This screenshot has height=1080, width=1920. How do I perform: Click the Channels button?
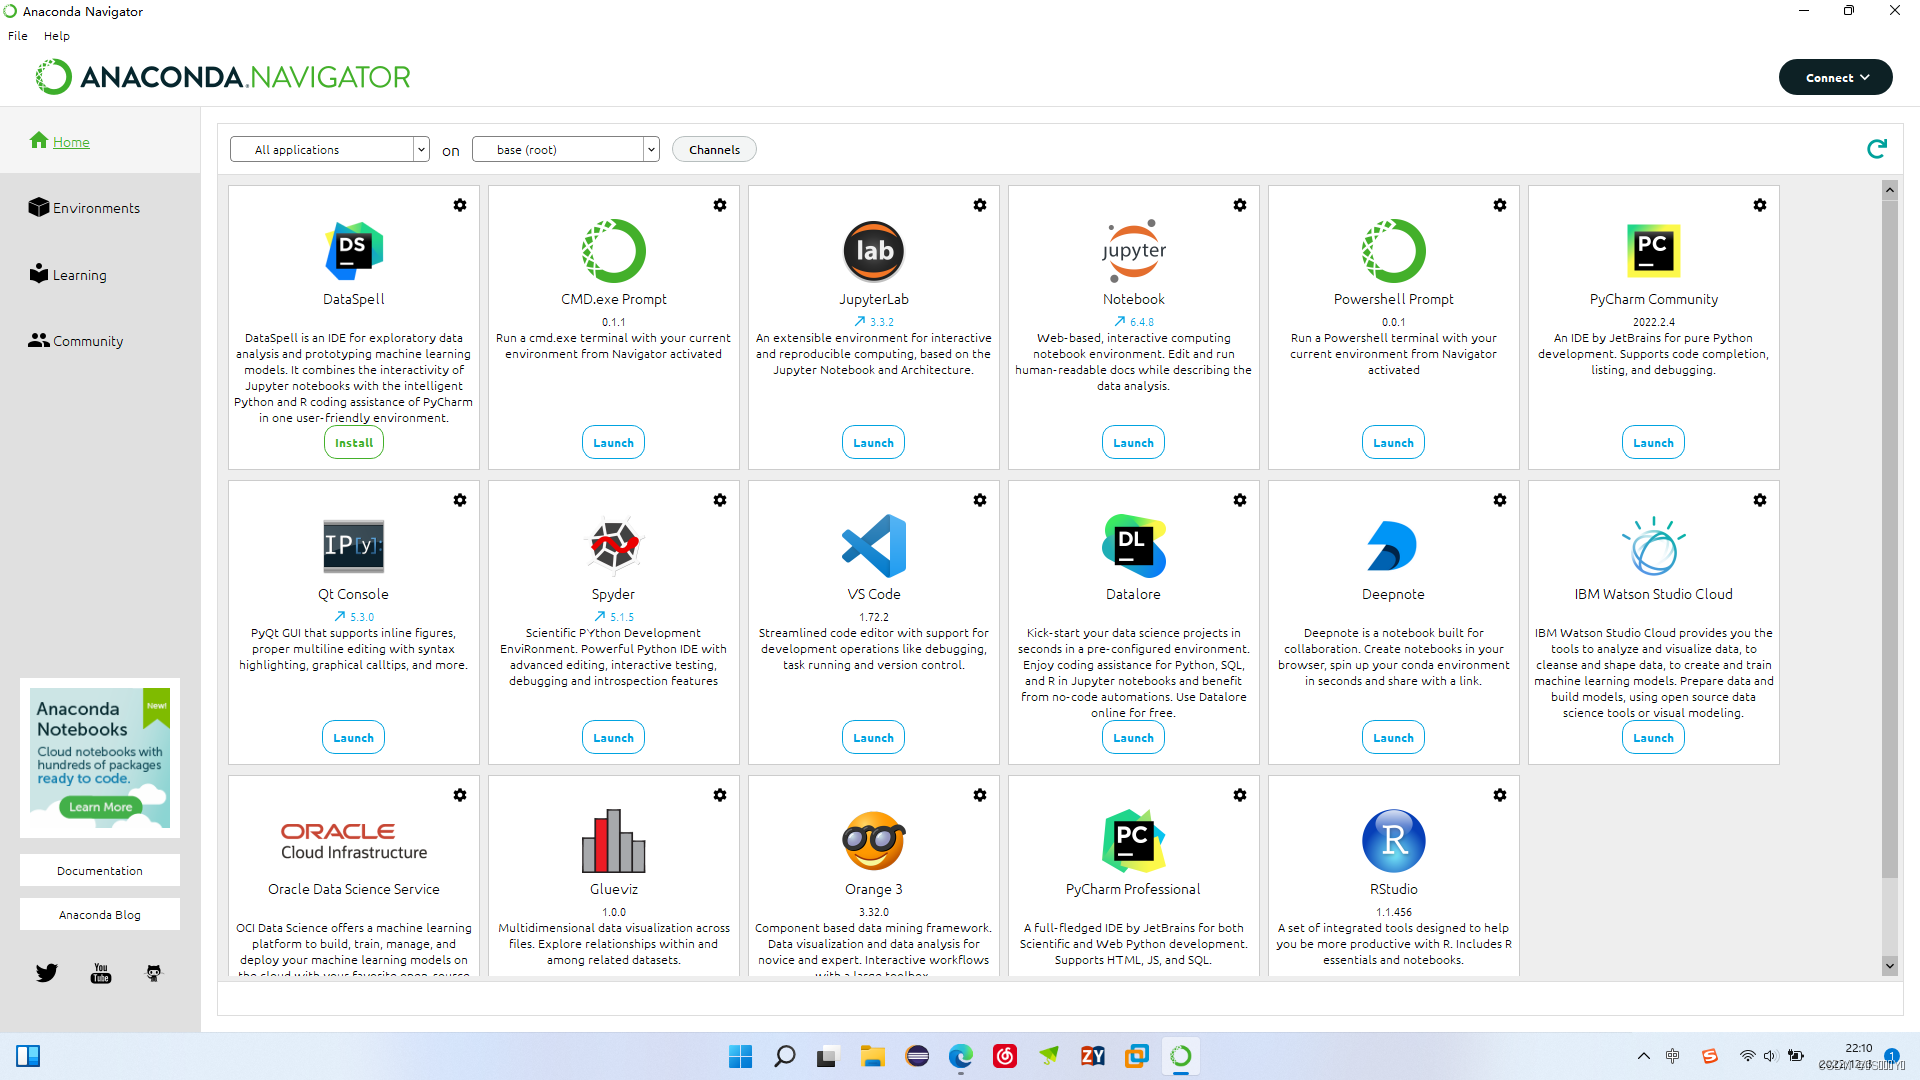[x=714, y=150]
